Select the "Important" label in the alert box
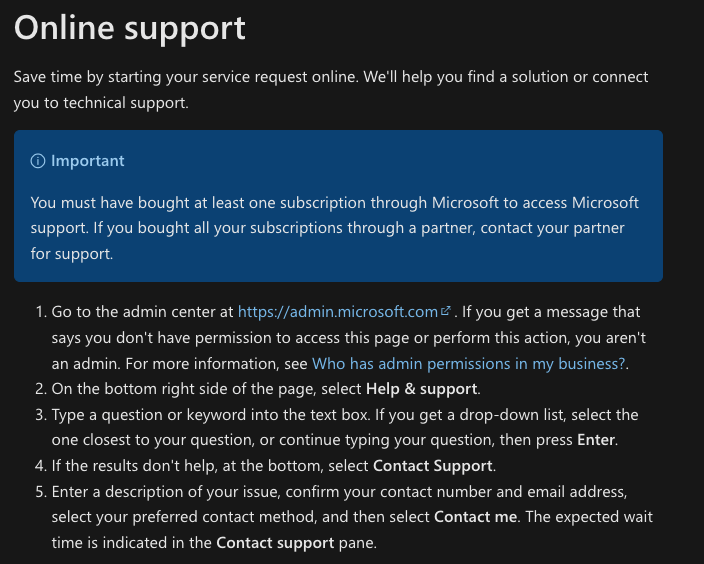The height and width of the screenshot is (564, 704). click(x=88, y=161)
